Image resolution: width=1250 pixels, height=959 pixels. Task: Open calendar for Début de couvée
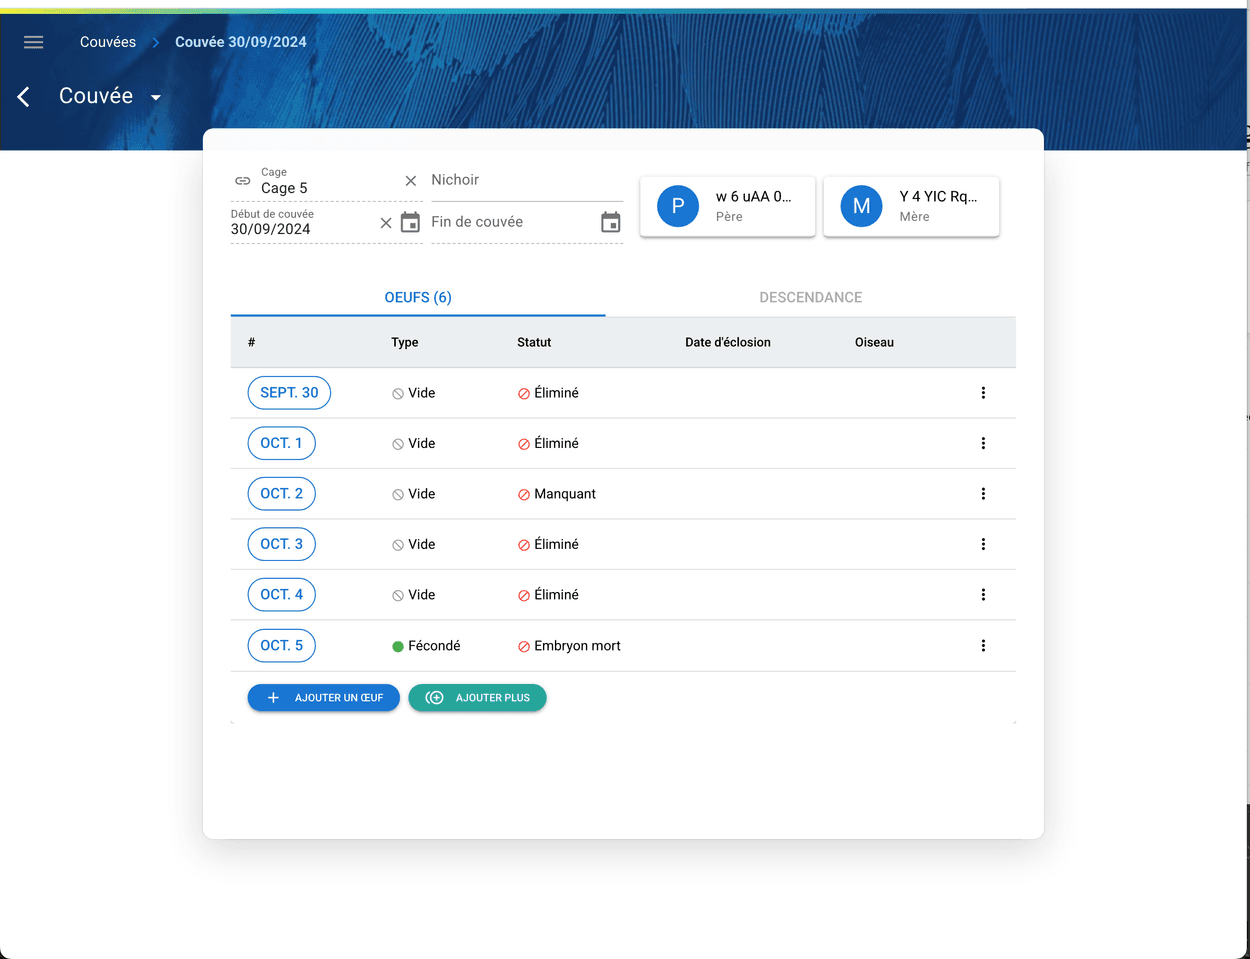410,223
